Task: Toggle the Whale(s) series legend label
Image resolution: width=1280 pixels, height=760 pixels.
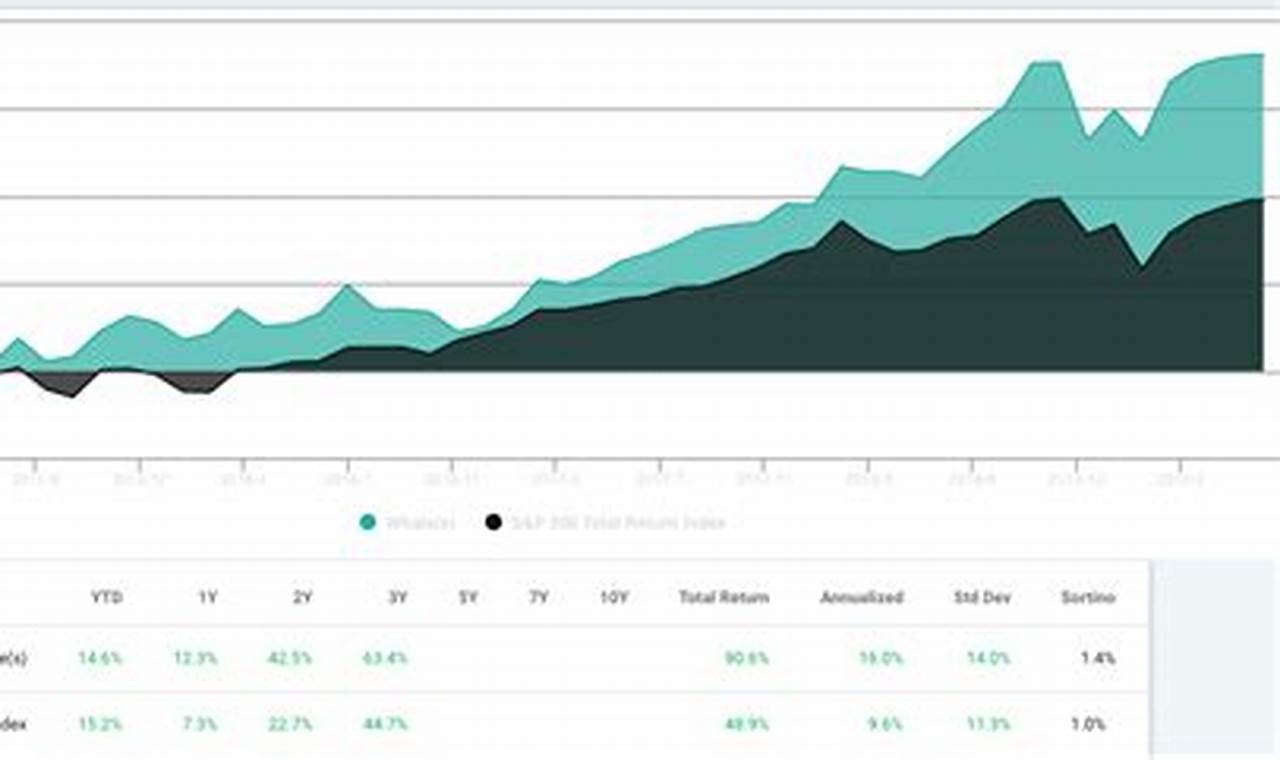Action: click(x=420, y=522)
